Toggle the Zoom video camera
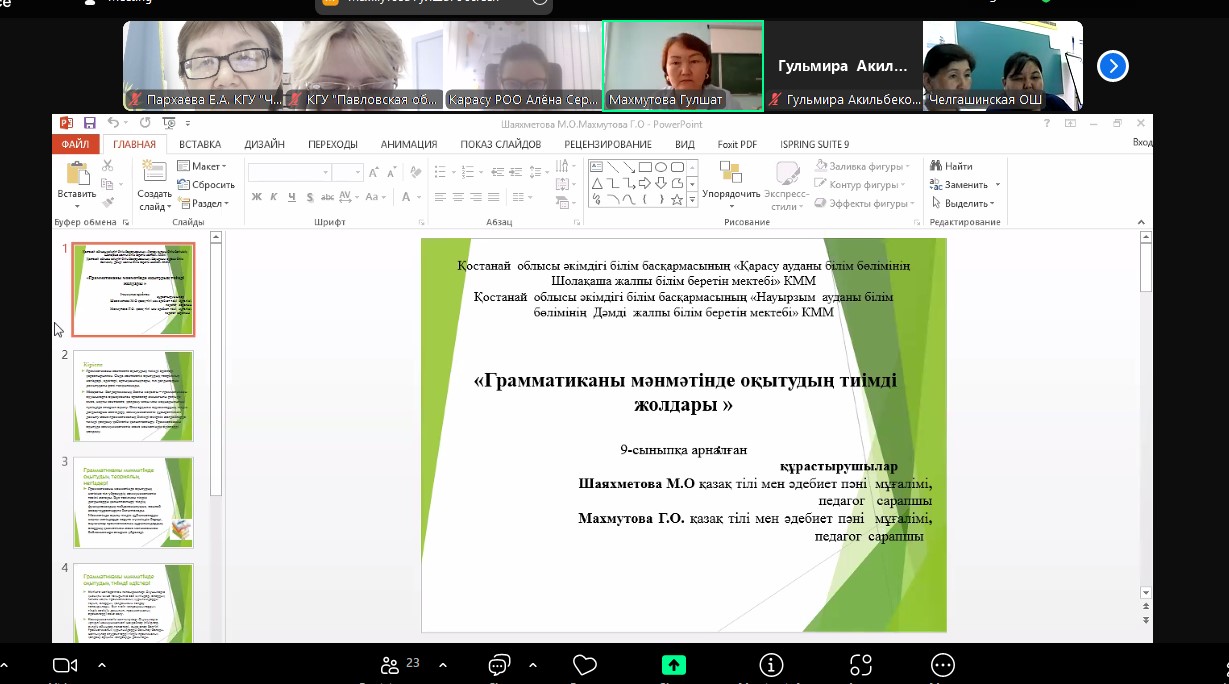The height and width of the screenshot is (684, 1229). 65,665
